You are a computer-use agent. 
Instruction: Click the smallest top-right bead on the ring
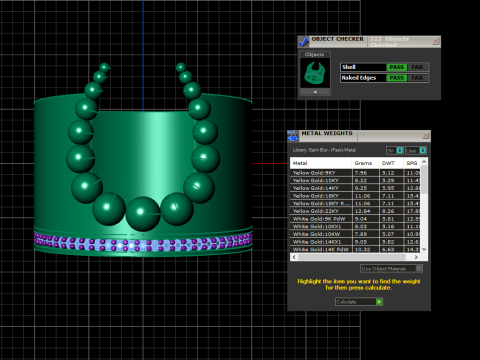pyautogui.click(x=181, y=67)
